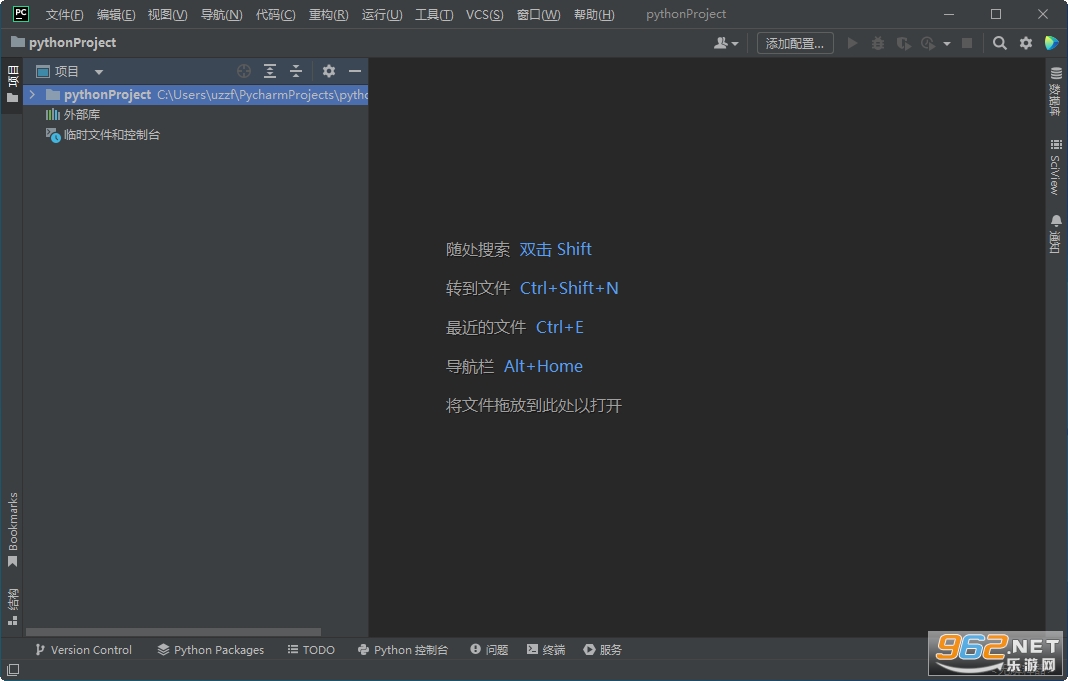
Task: Click the Stop square icon
Action: (x=967, y=44)
